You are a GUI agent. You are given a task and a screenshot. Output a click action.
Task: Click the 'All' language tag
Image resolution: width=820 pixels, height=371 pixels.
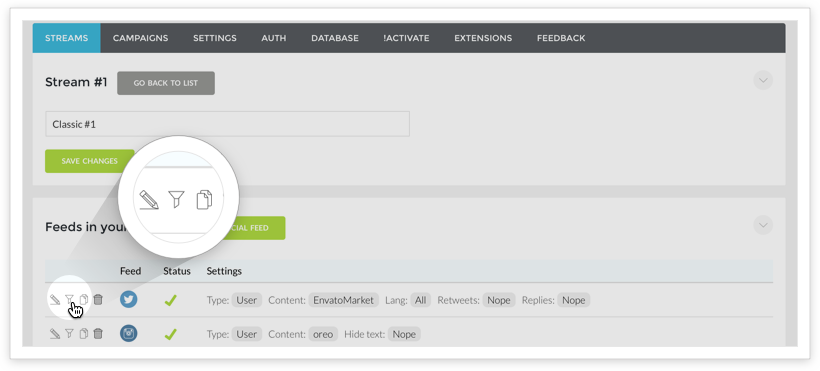click(420, 300)
